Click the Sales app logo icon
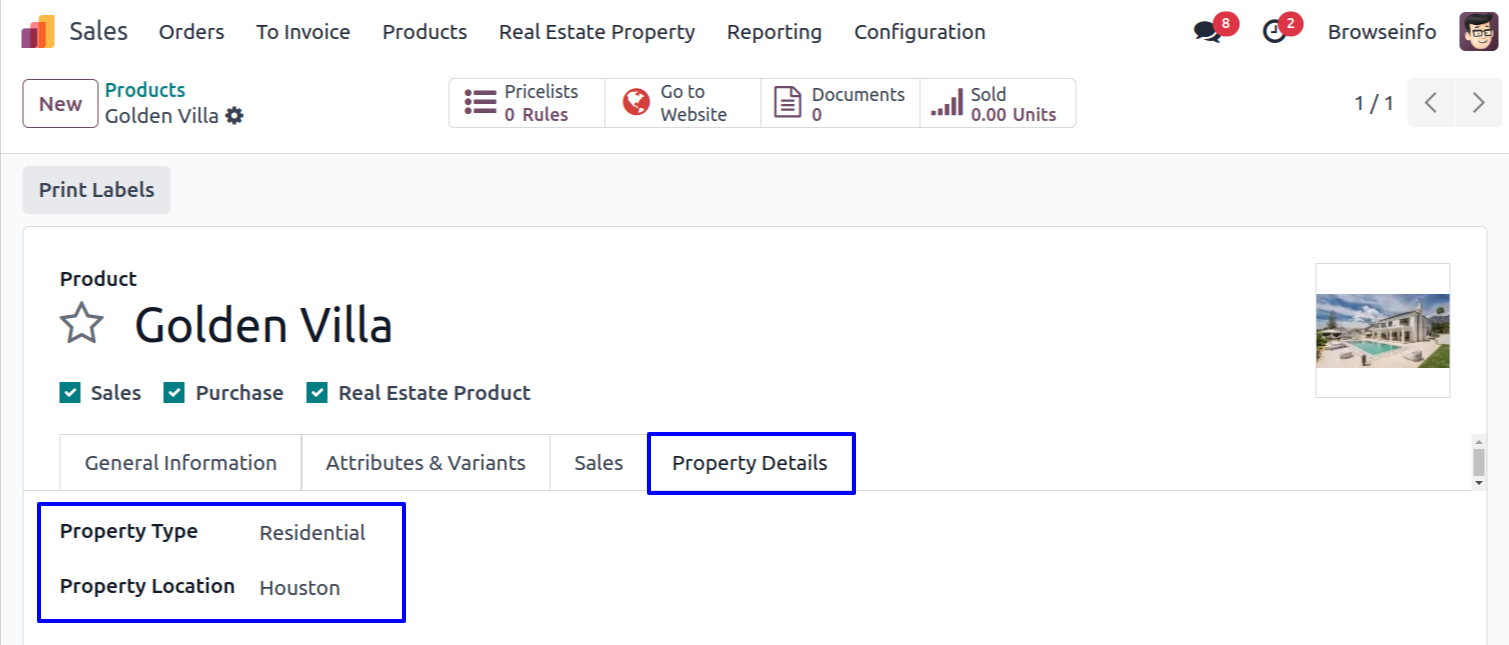This screenshot has height=645, width=1509. pos(38,32)
